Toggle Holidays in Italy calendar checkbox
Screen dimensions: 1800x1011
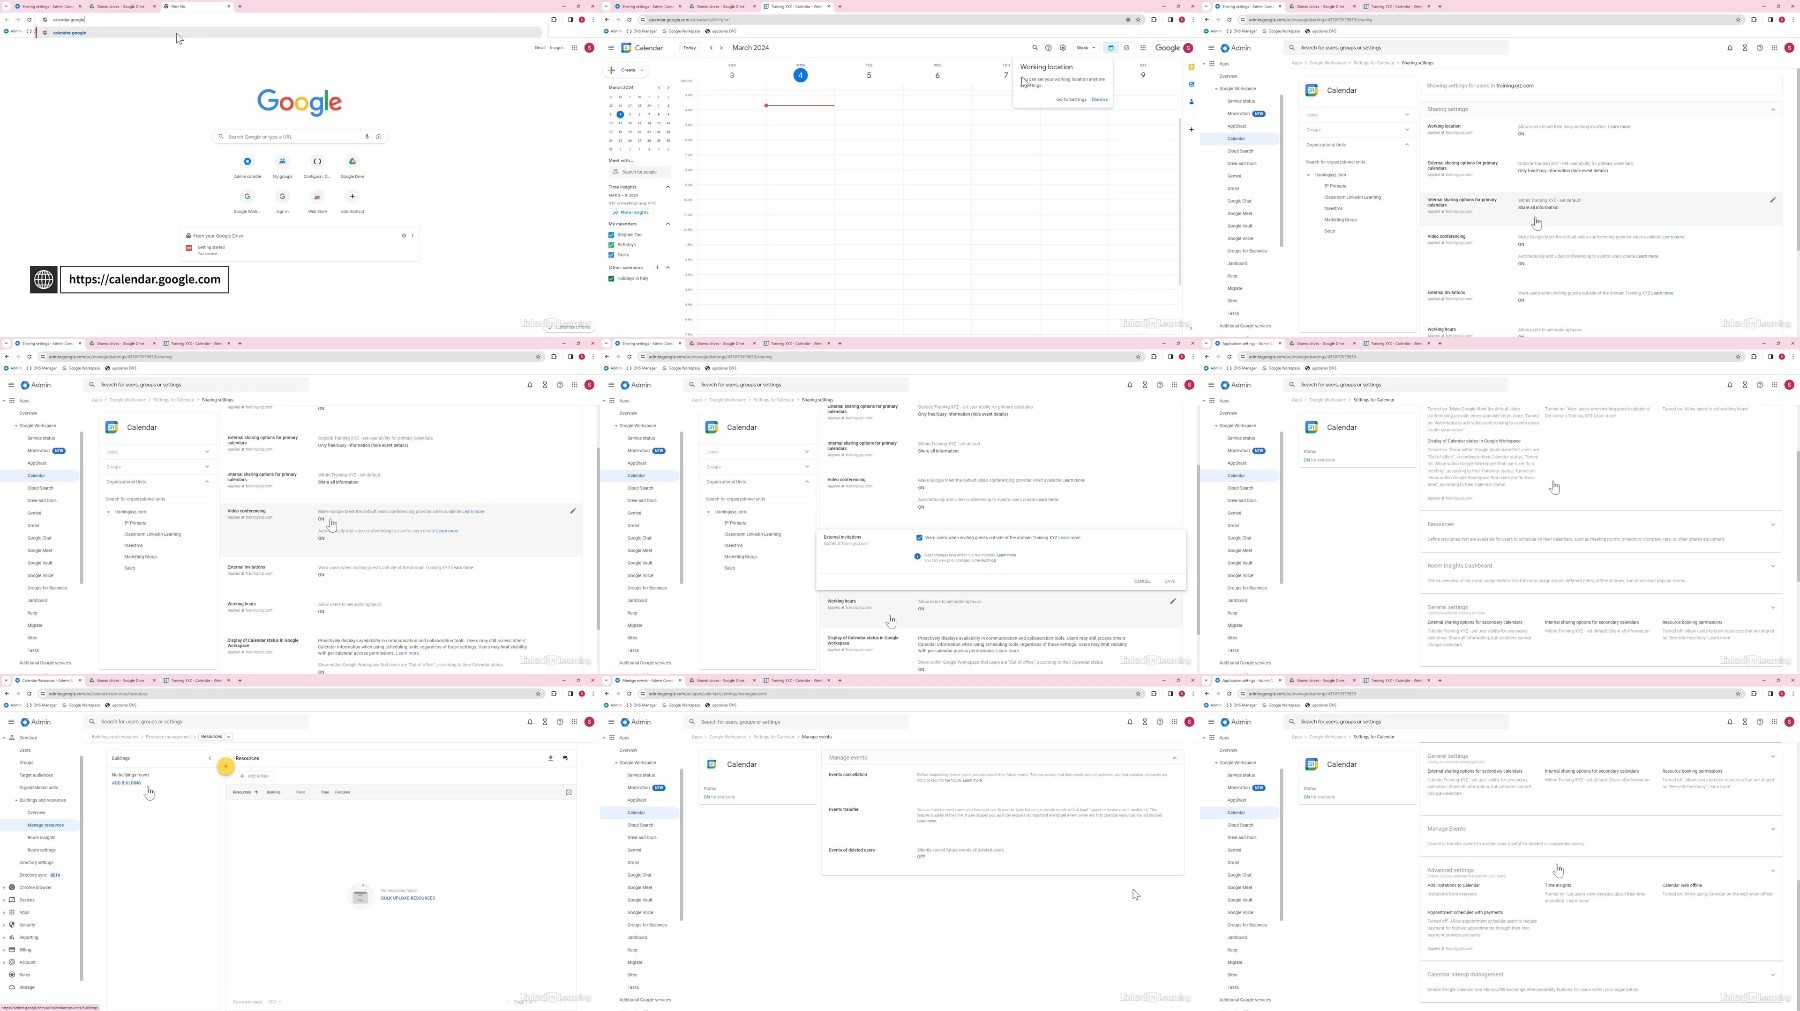tap(611, 279)
